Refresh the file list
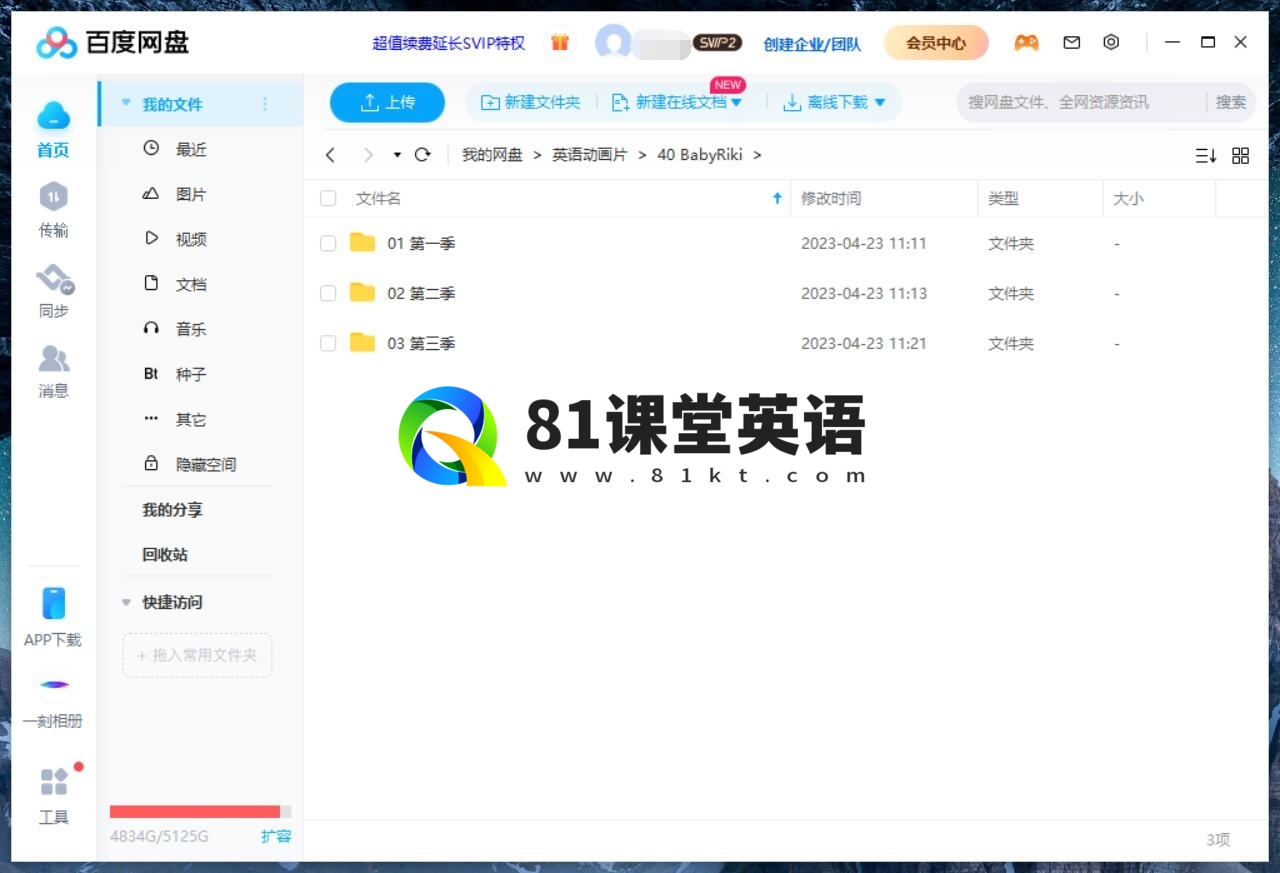Image resolution: width=1280 pixels, height=873 pixels. [x=422, y=155]
